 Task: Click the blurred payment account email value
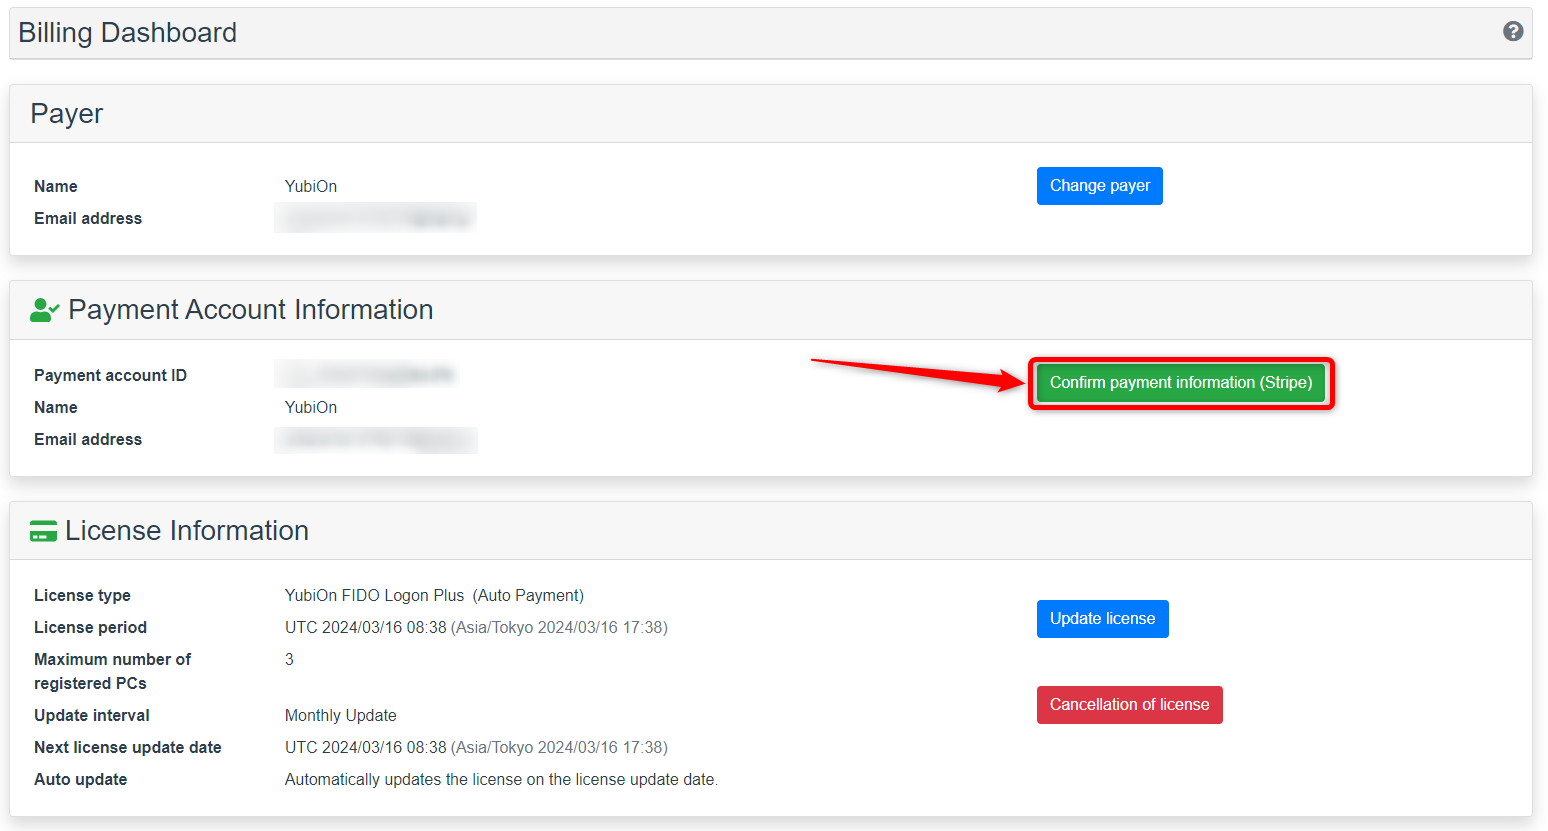tap(376, 439)
